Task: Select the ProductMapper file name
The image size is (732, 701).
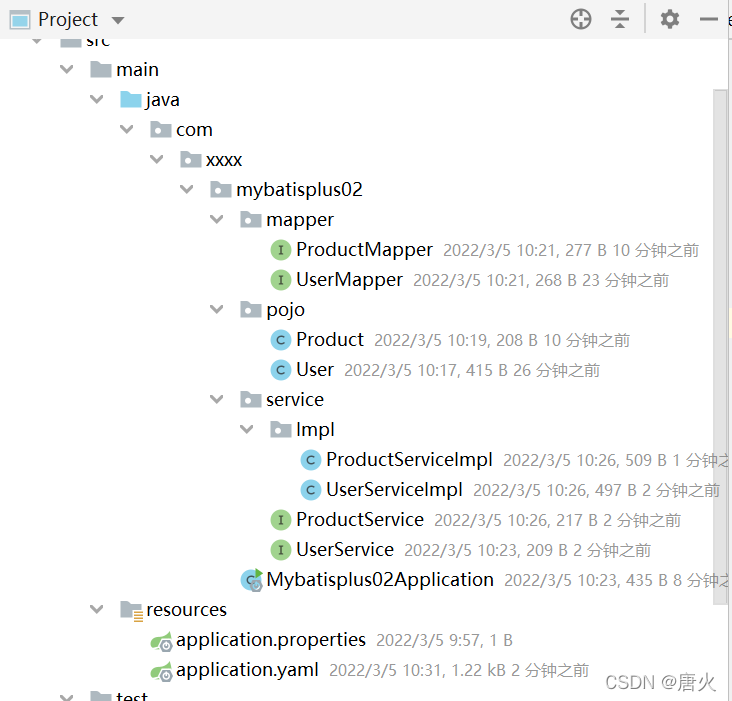Action: click(x=365, y=250)
